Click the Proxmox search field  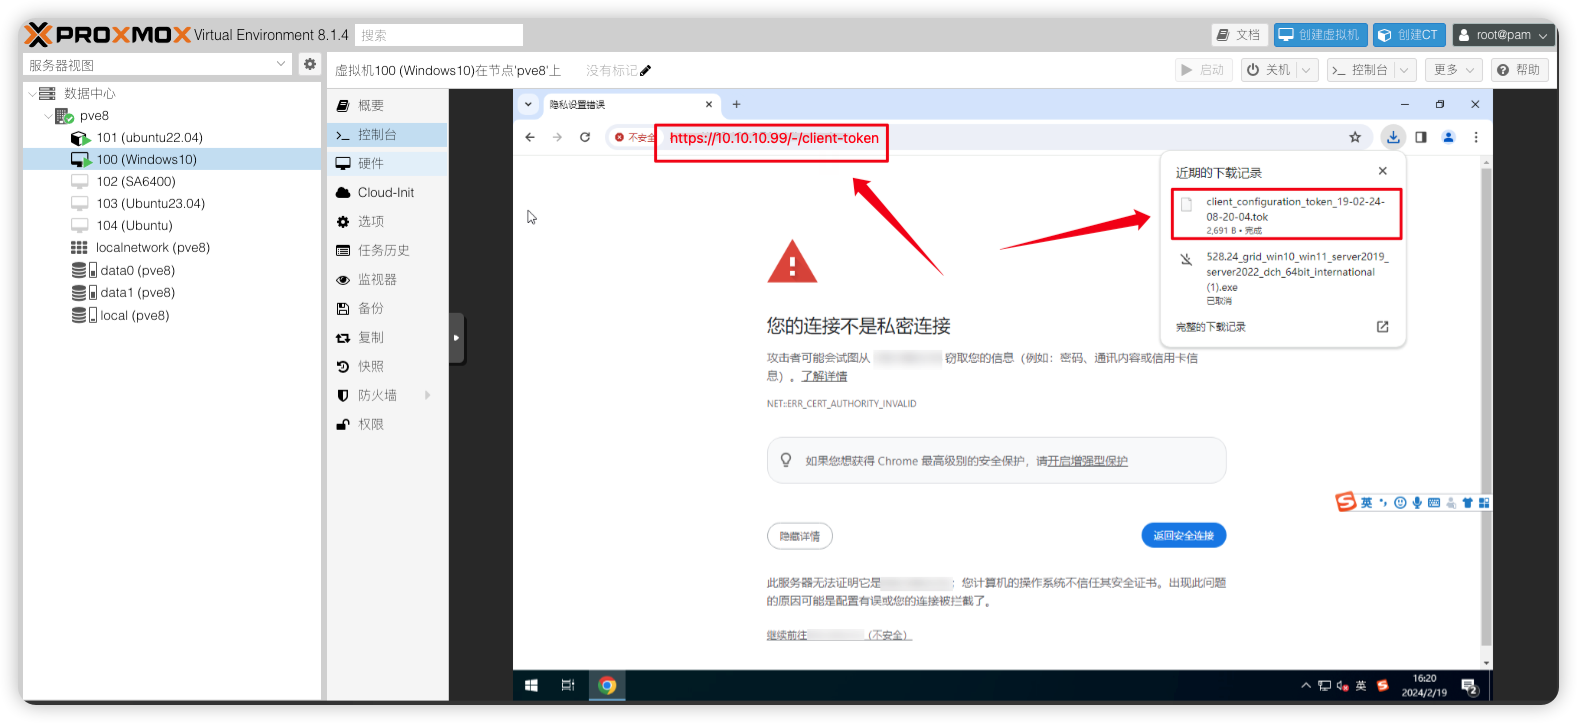439,35
